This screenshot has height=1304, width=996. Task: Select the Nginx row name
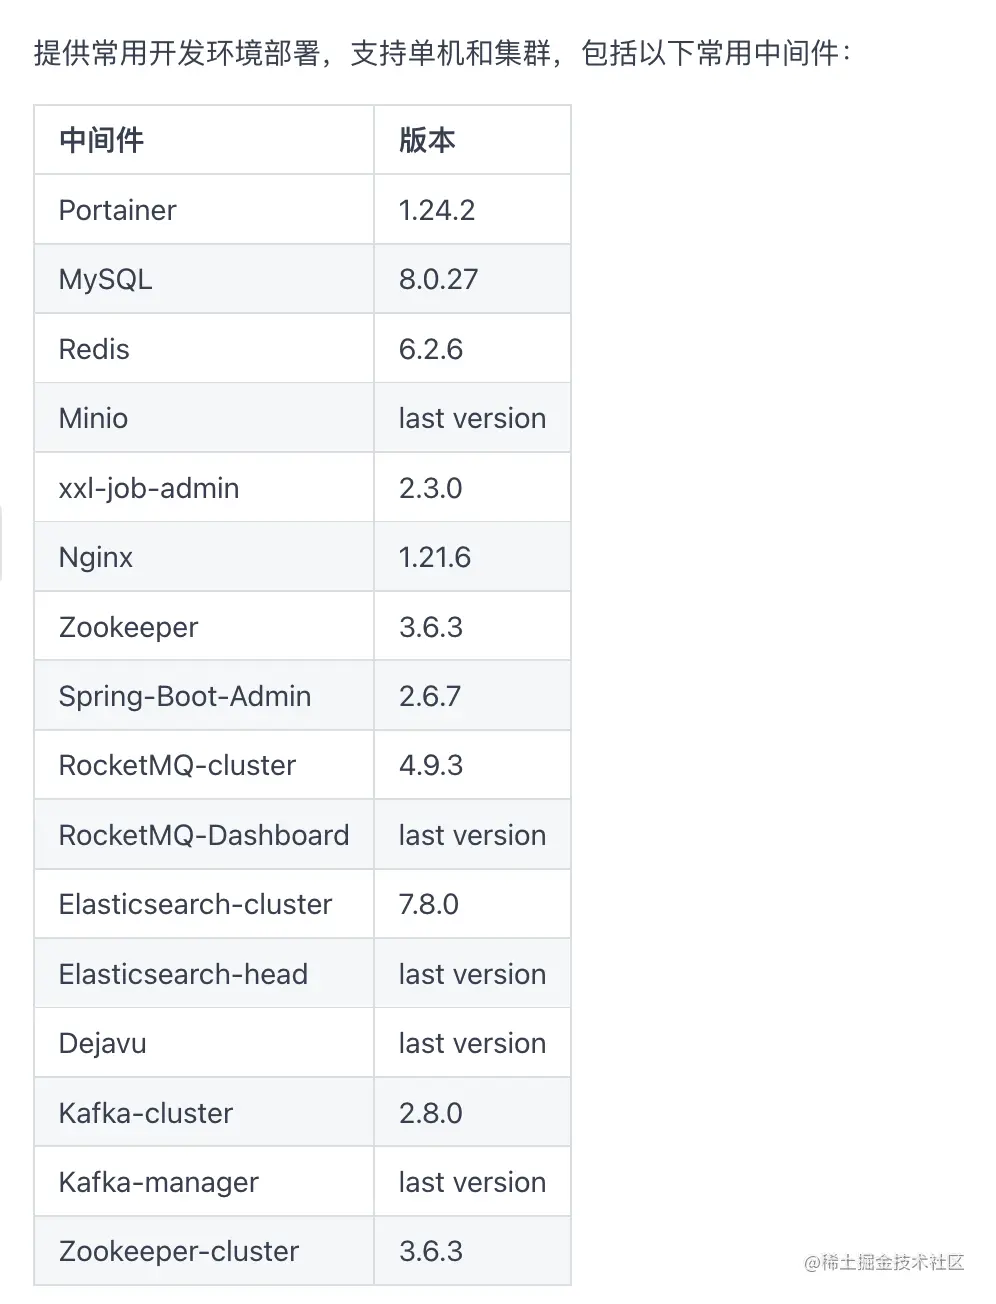96,557
